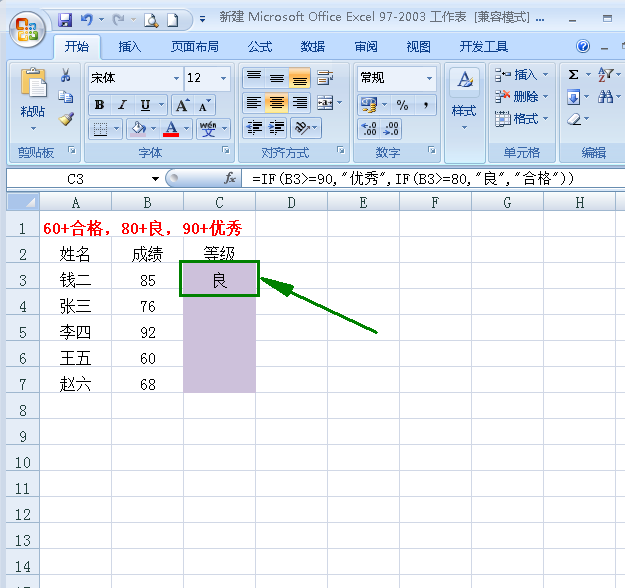Open Print Preview from quick access toolbar
Image resolution: width=625 pixels, height=588 pixels.
click(151, 20)
